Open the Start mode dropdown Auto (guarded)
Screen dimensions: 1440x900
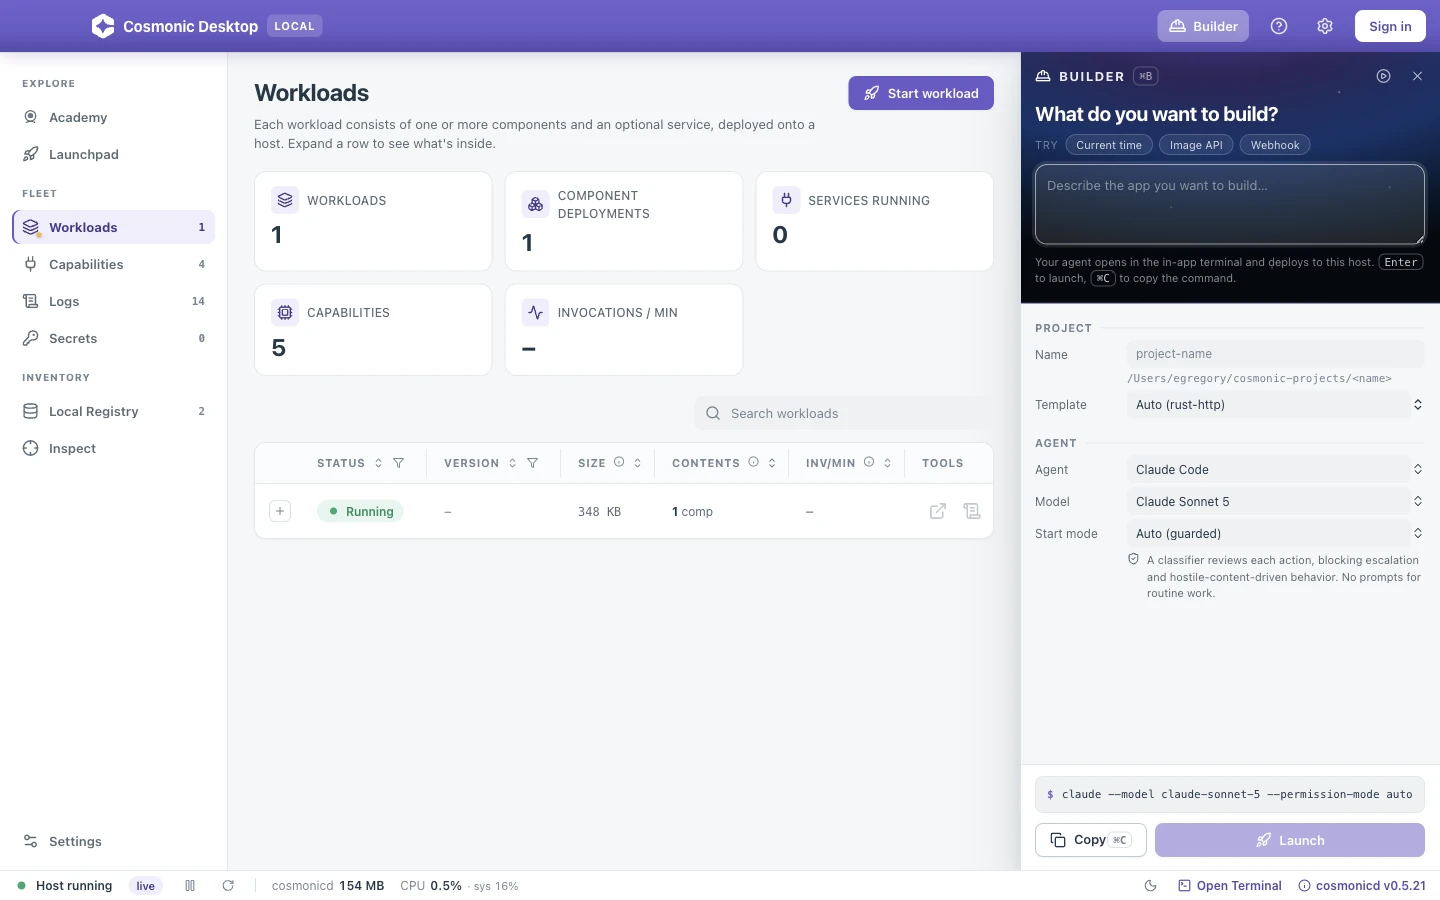pyautogui.click(x=1276, y=534)
